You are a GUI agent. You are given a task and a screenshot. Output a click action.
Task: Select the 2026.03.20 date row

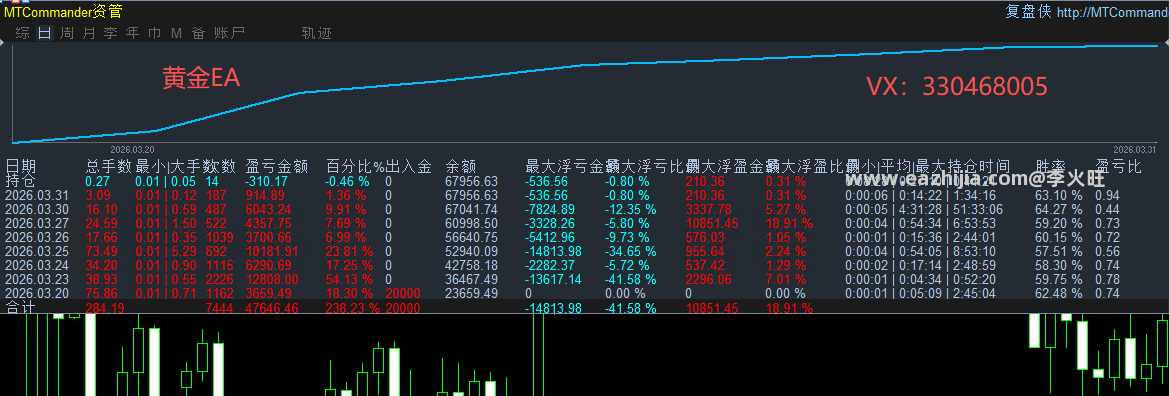click(x=37, y=293)
